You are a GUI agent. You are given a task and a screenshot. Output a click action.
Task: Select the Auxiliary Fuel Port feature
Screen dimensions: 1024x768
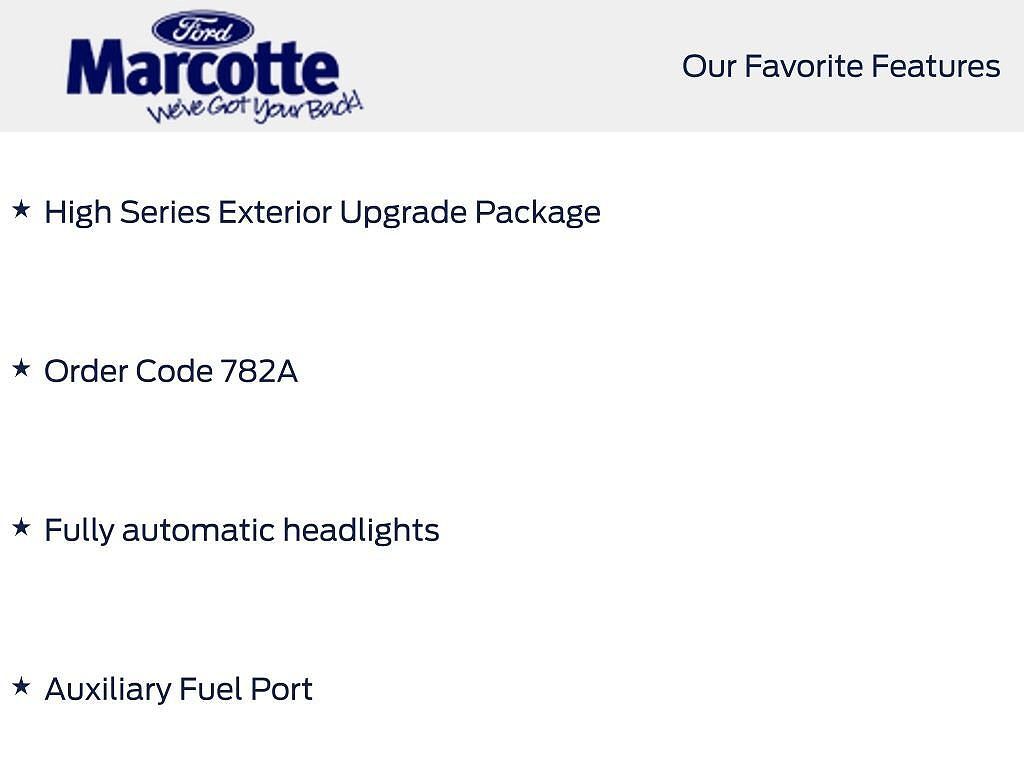point(179,689)
